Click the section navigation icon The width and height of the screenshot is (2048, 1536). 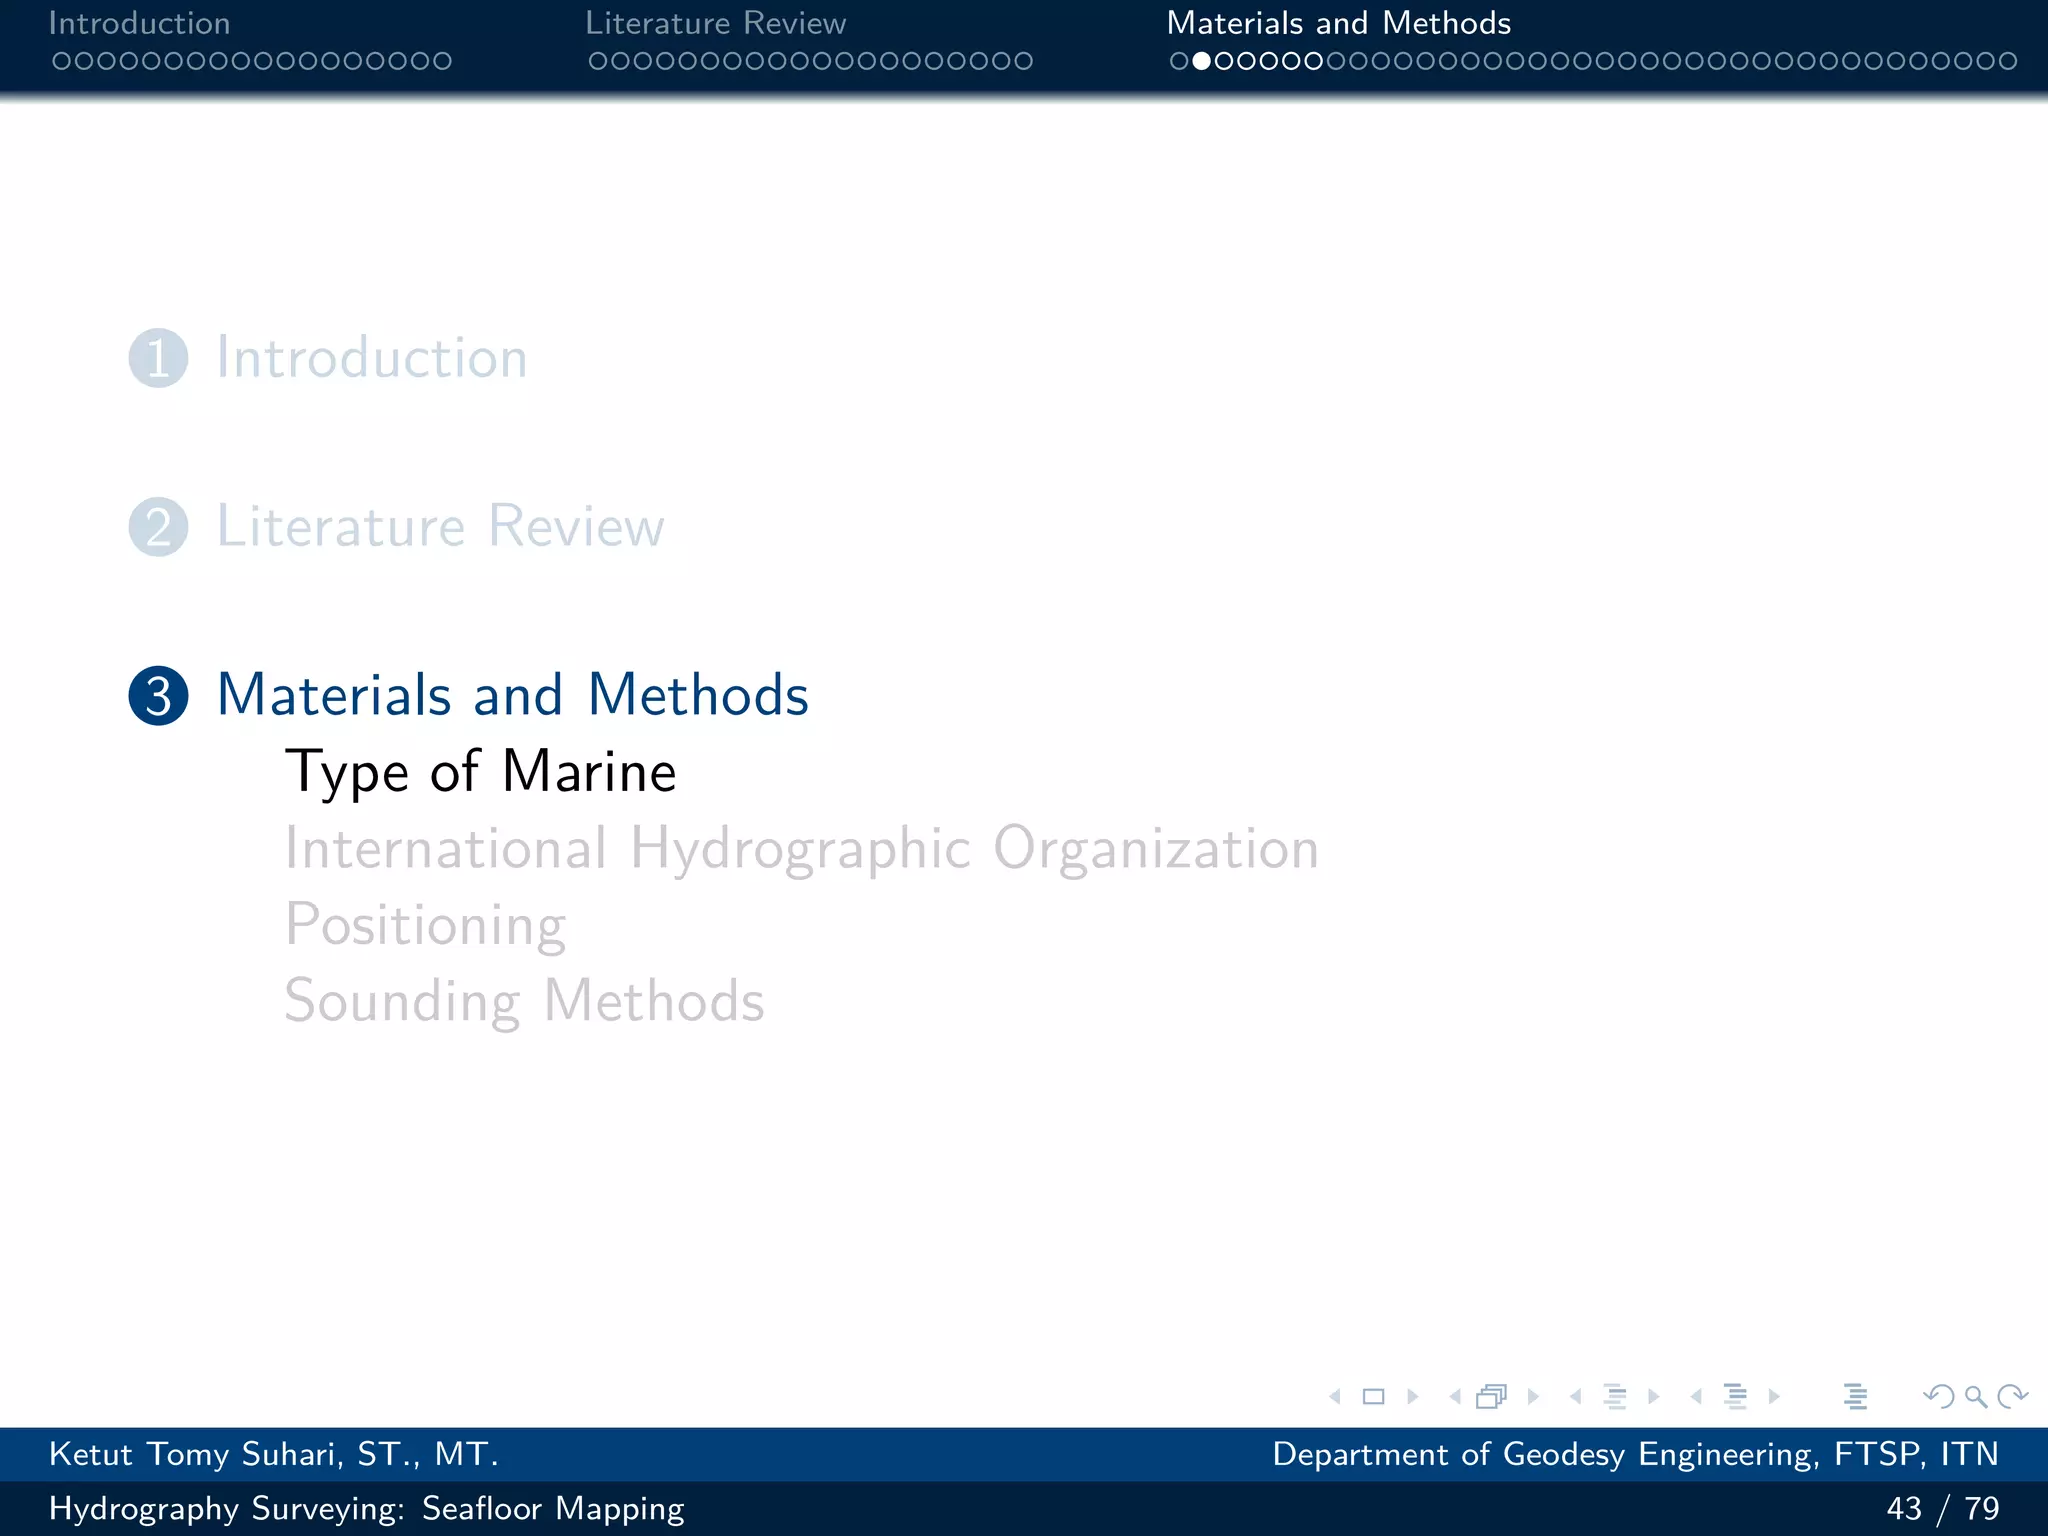pyautogui.click(x=1736, y=1396)
